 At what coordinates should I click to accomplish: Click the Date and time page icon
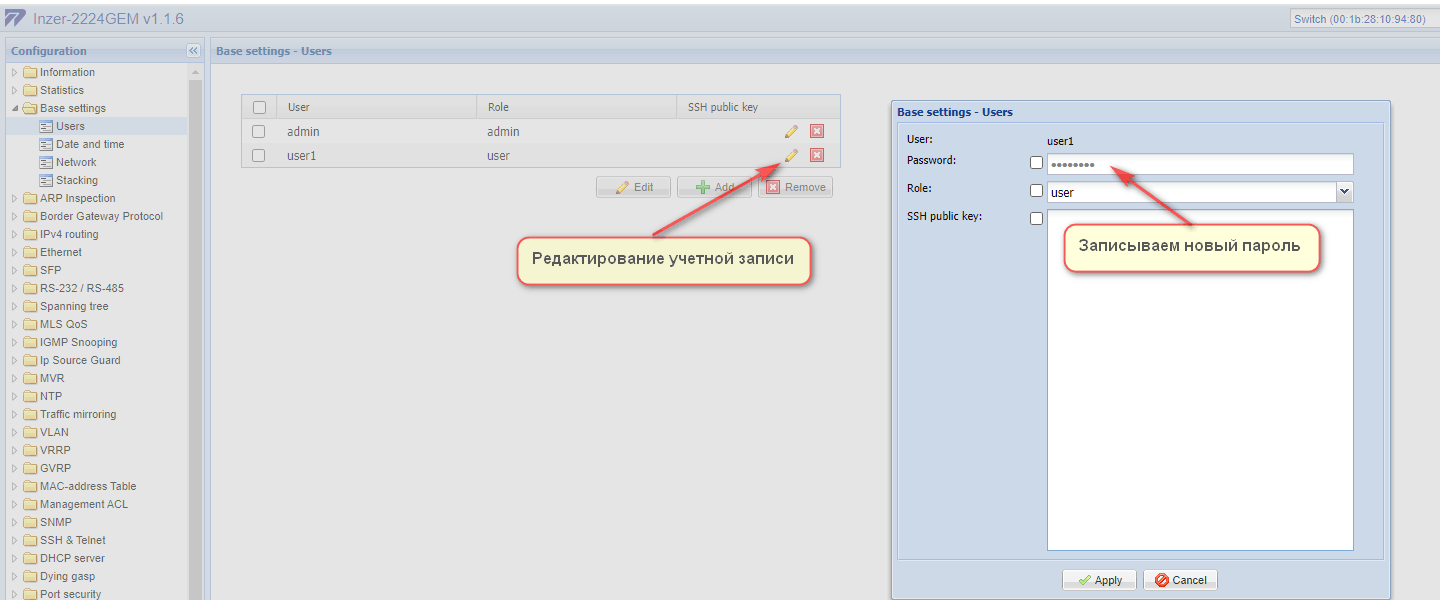pos(47,144)
